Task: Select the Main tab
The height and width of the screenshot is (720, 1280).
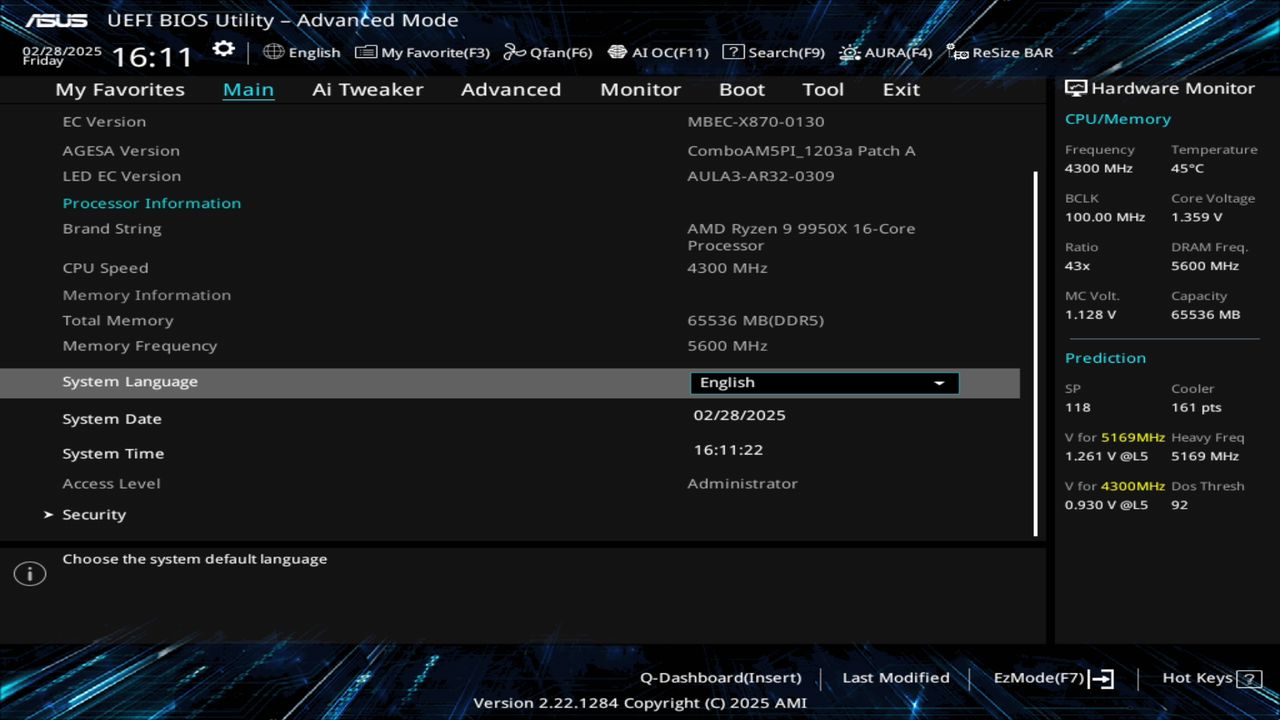Action: [248, 89]
